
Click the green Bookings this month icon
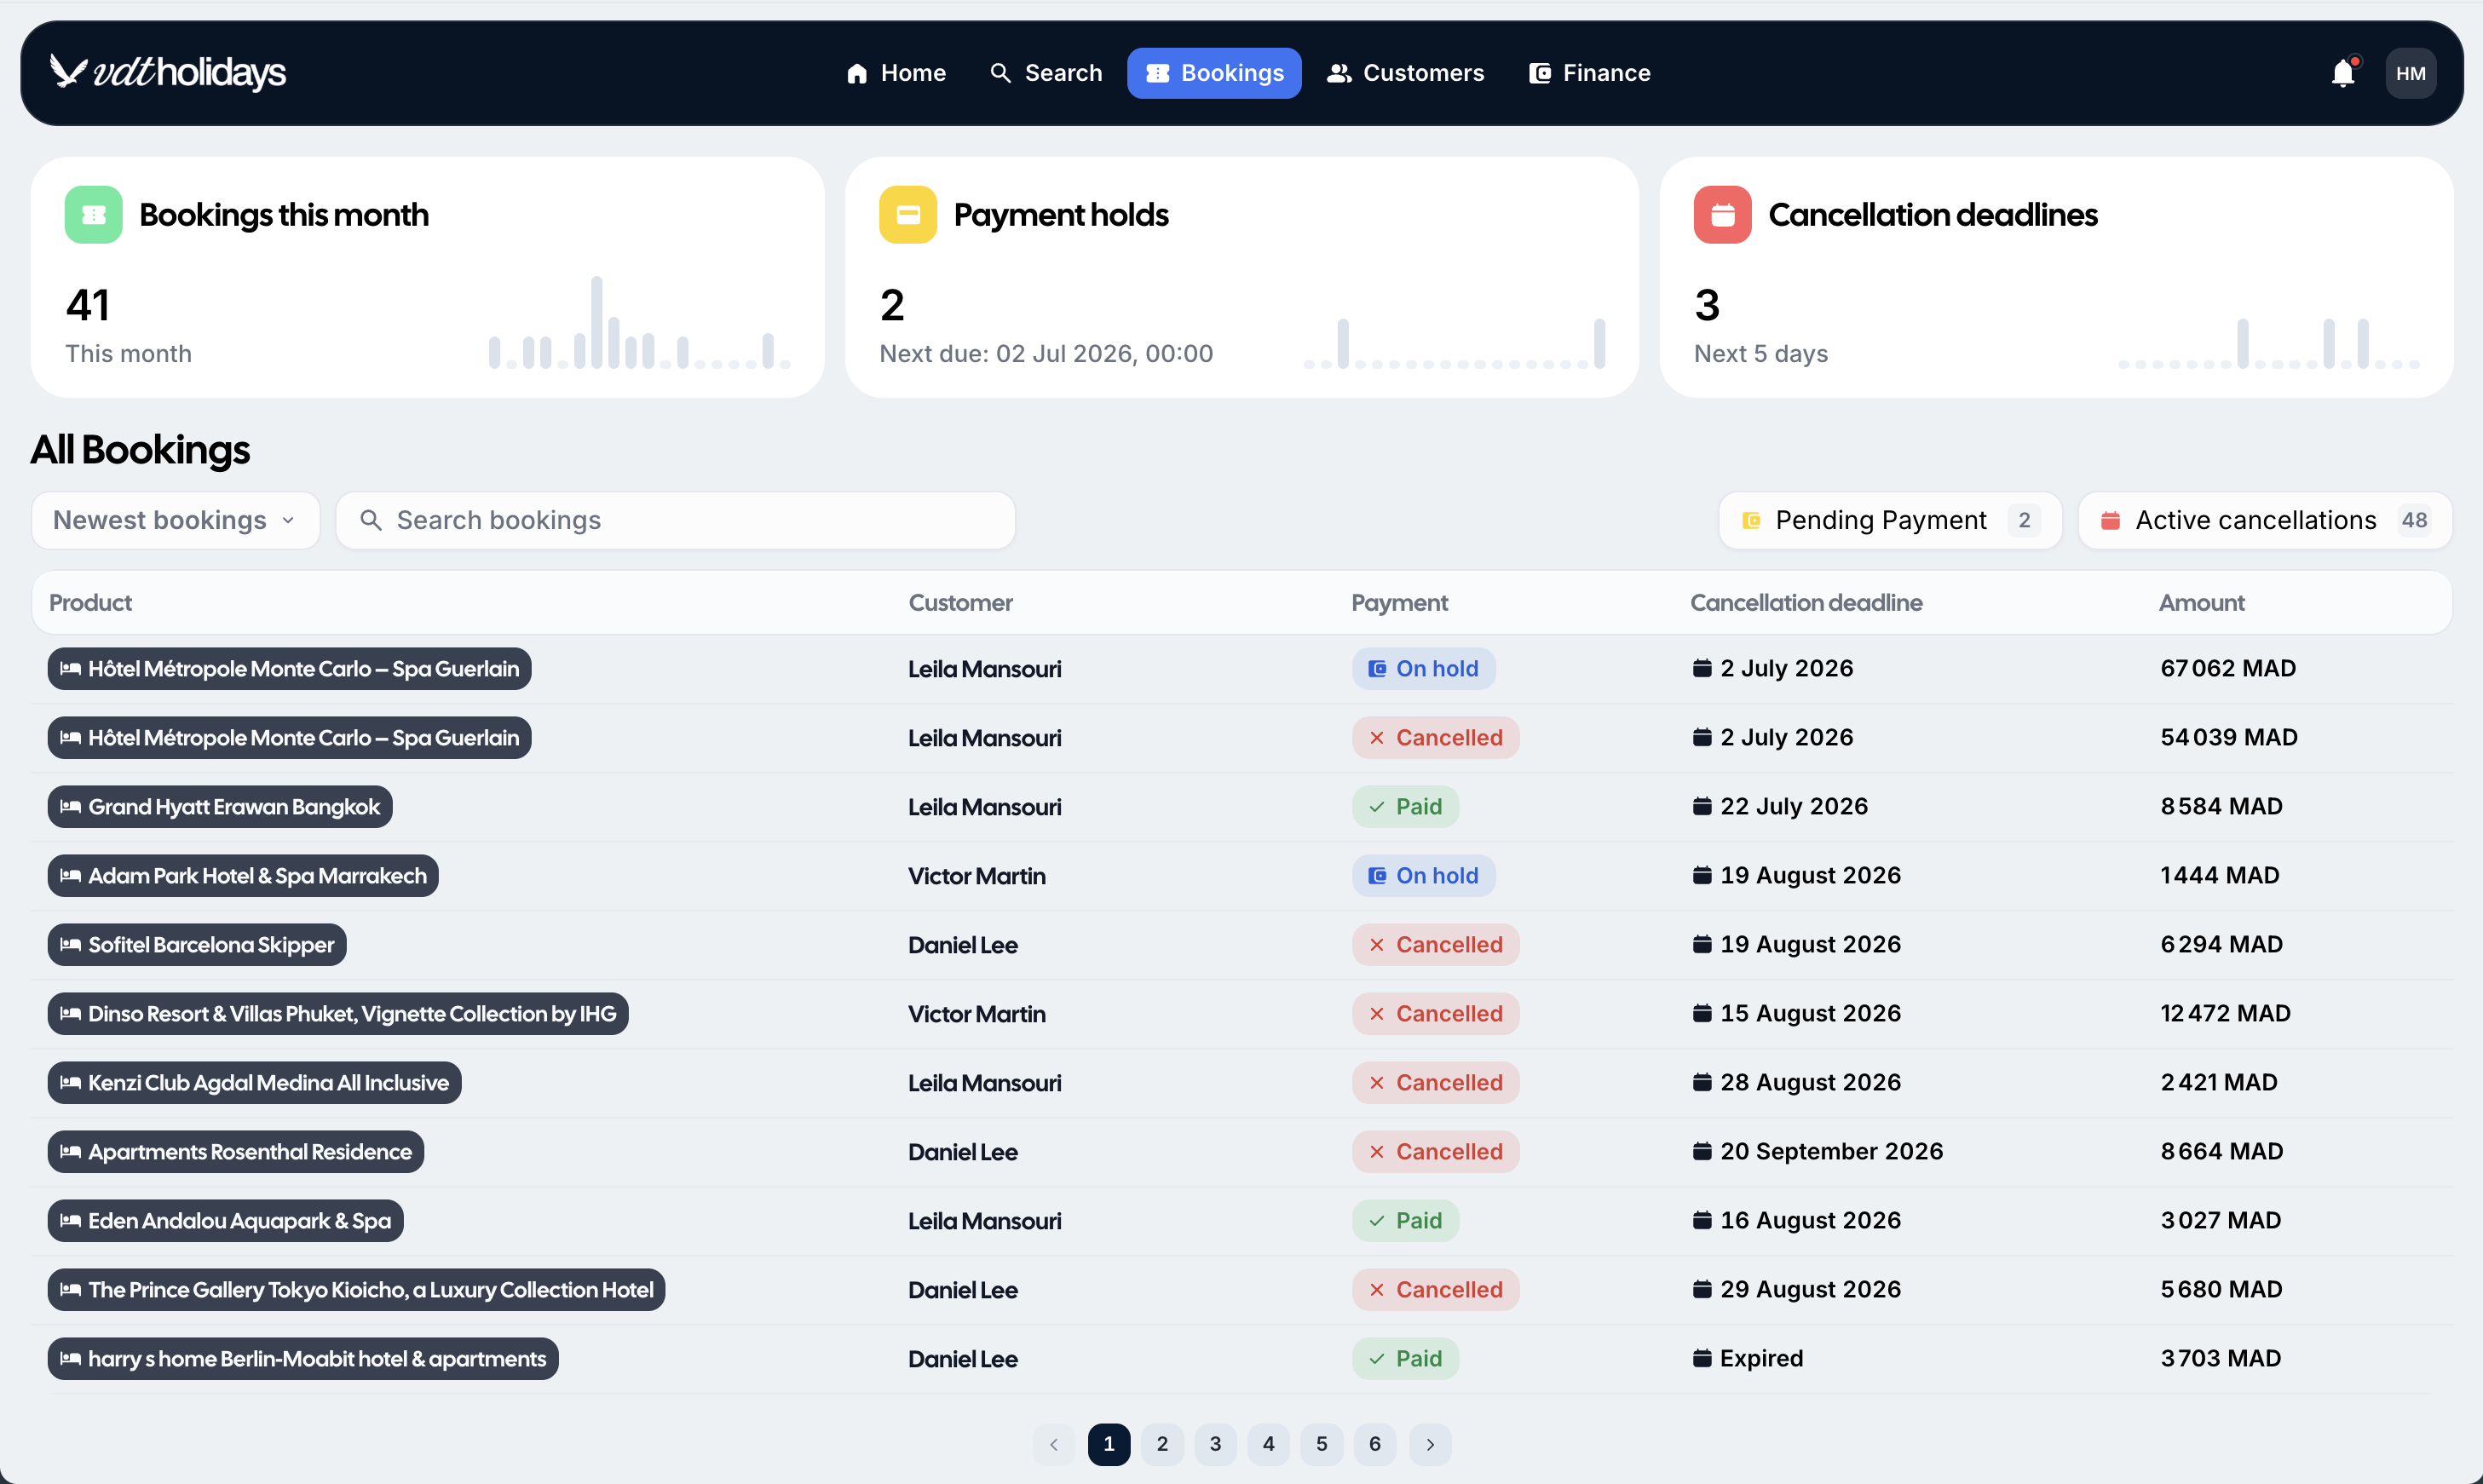pos(93,214)
